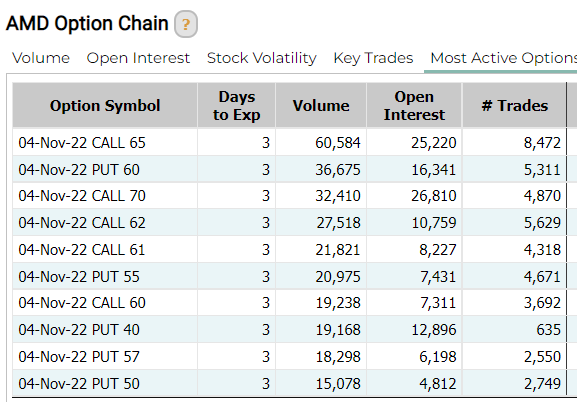Click days to exp in PUT 40 row
The width and height of the screenshot is (577, 402).
(266, 330)
